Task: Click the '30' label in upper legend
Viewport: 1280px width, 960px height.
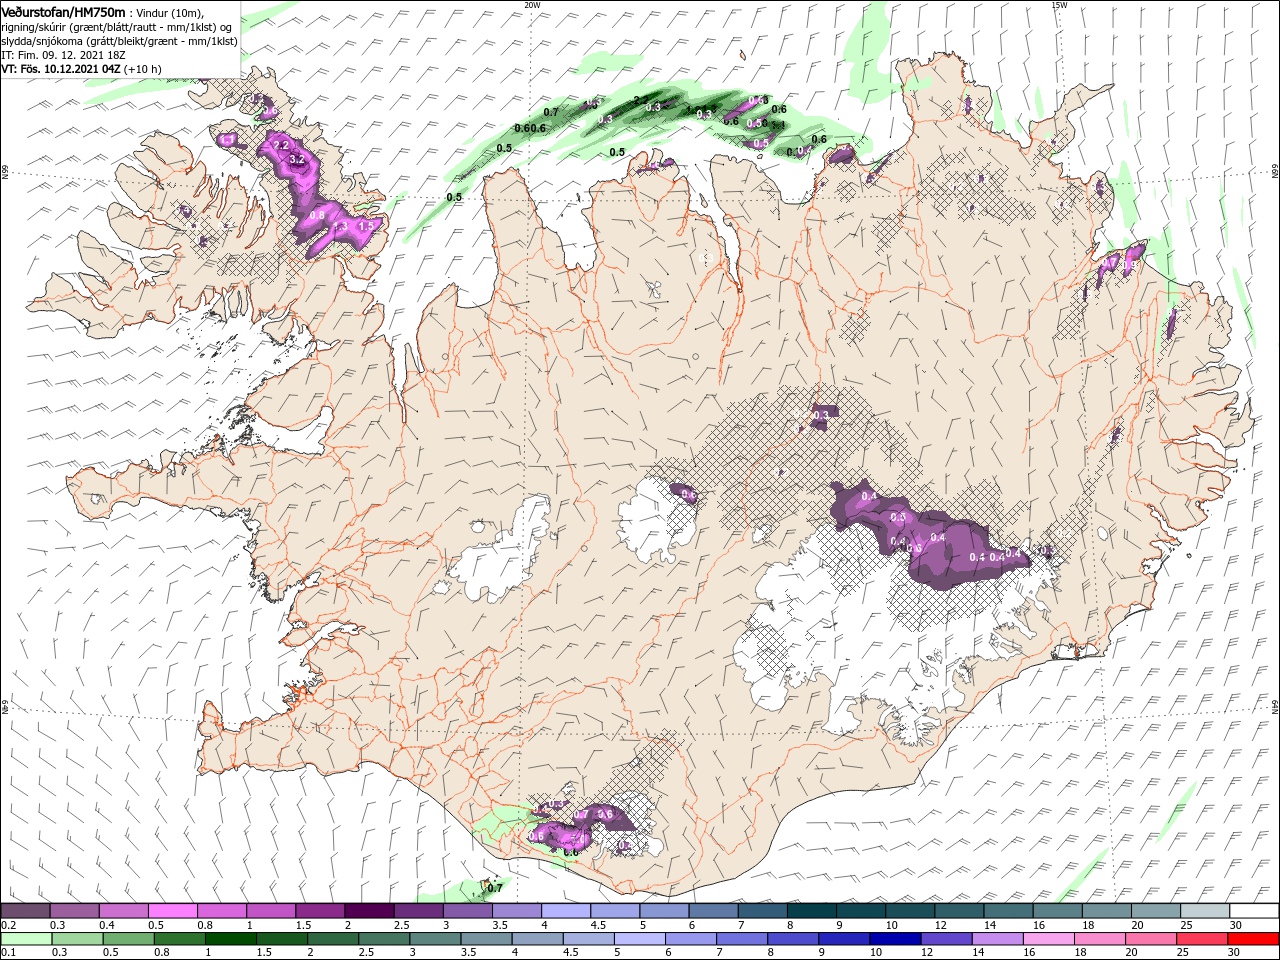Action: pos(1236,925)
